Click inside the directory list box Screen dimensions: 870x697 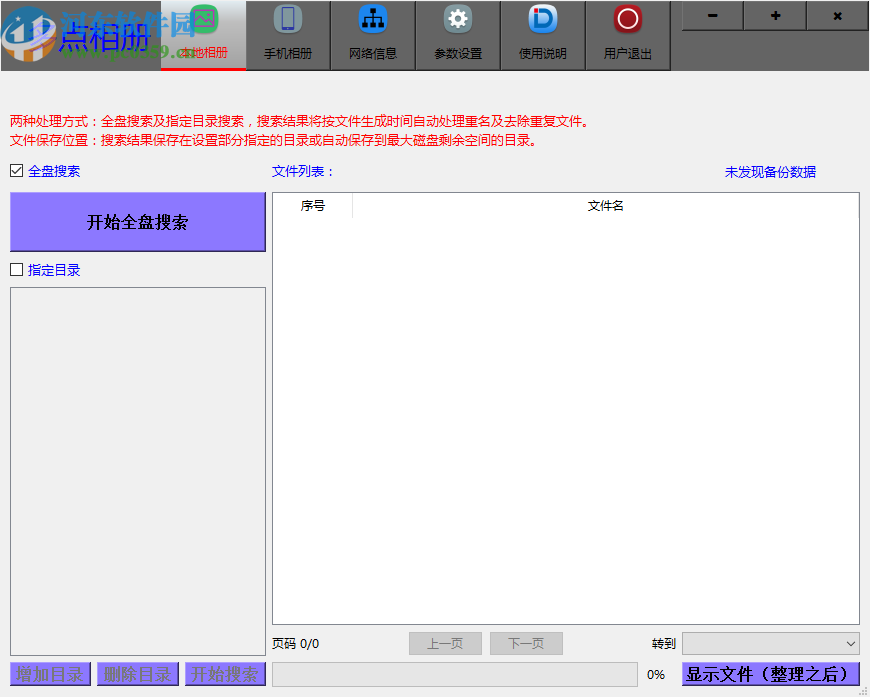point(138,470)
